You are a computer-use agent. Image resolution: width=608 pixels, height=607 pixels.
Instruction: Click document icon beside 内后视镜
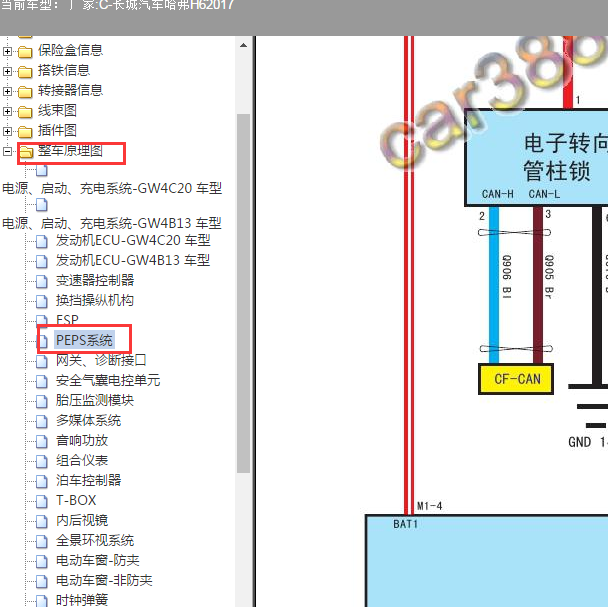(42, 522)
